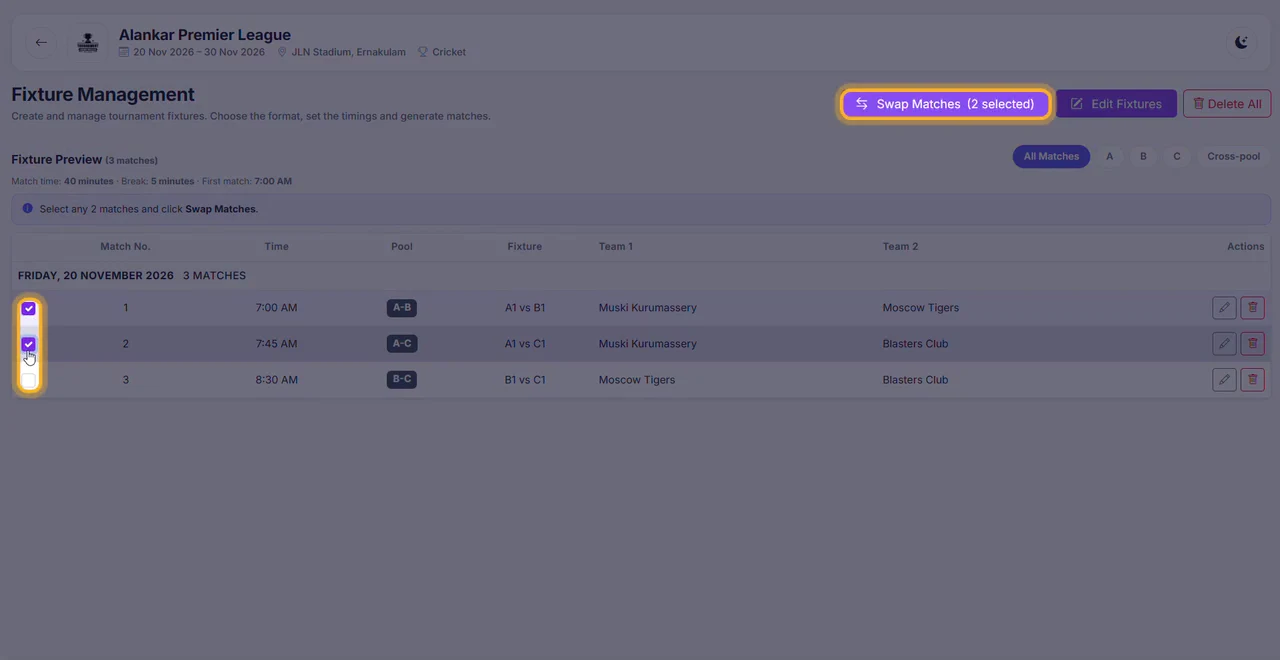Click the 7:00 AM time cell

(x=276, y=308)
